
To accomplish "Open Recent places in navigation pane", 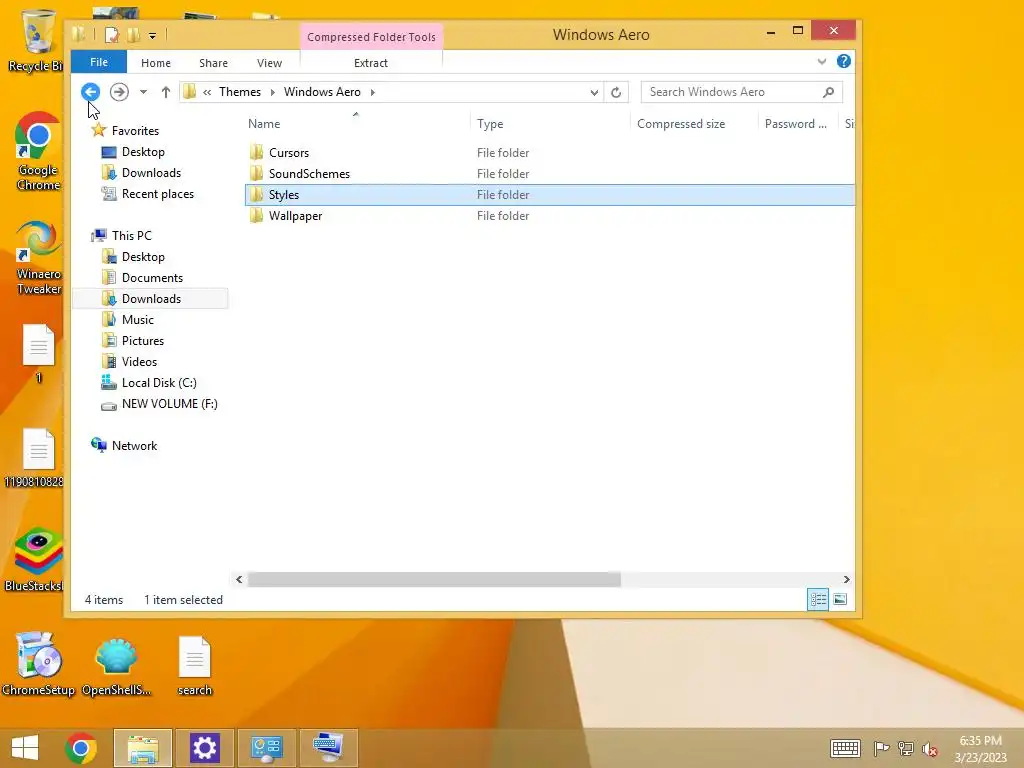I will pyautogui.click(x=157, y=193).
